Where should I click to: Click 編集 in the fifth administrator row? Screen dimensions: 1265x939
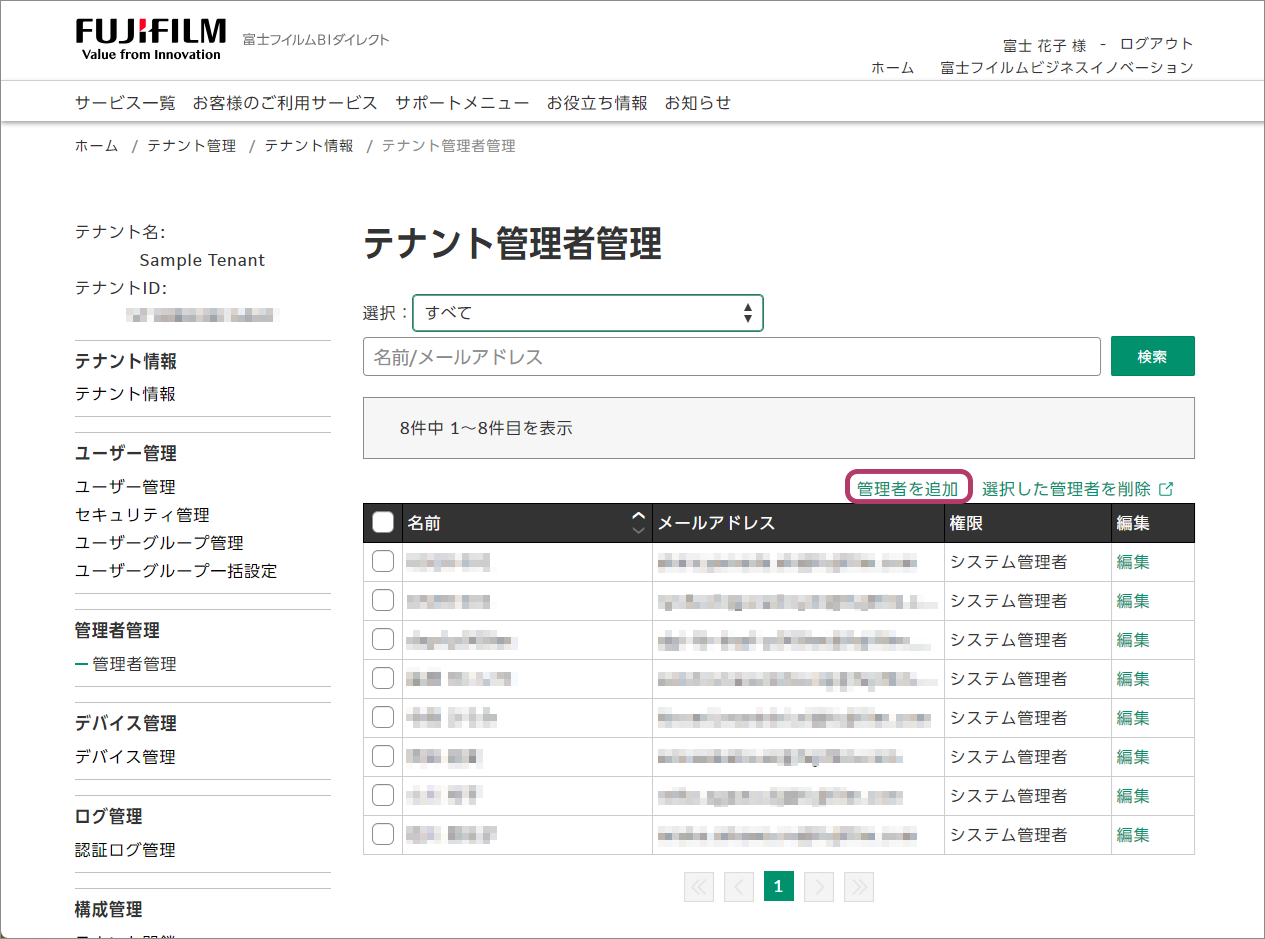coord(1133,718)
